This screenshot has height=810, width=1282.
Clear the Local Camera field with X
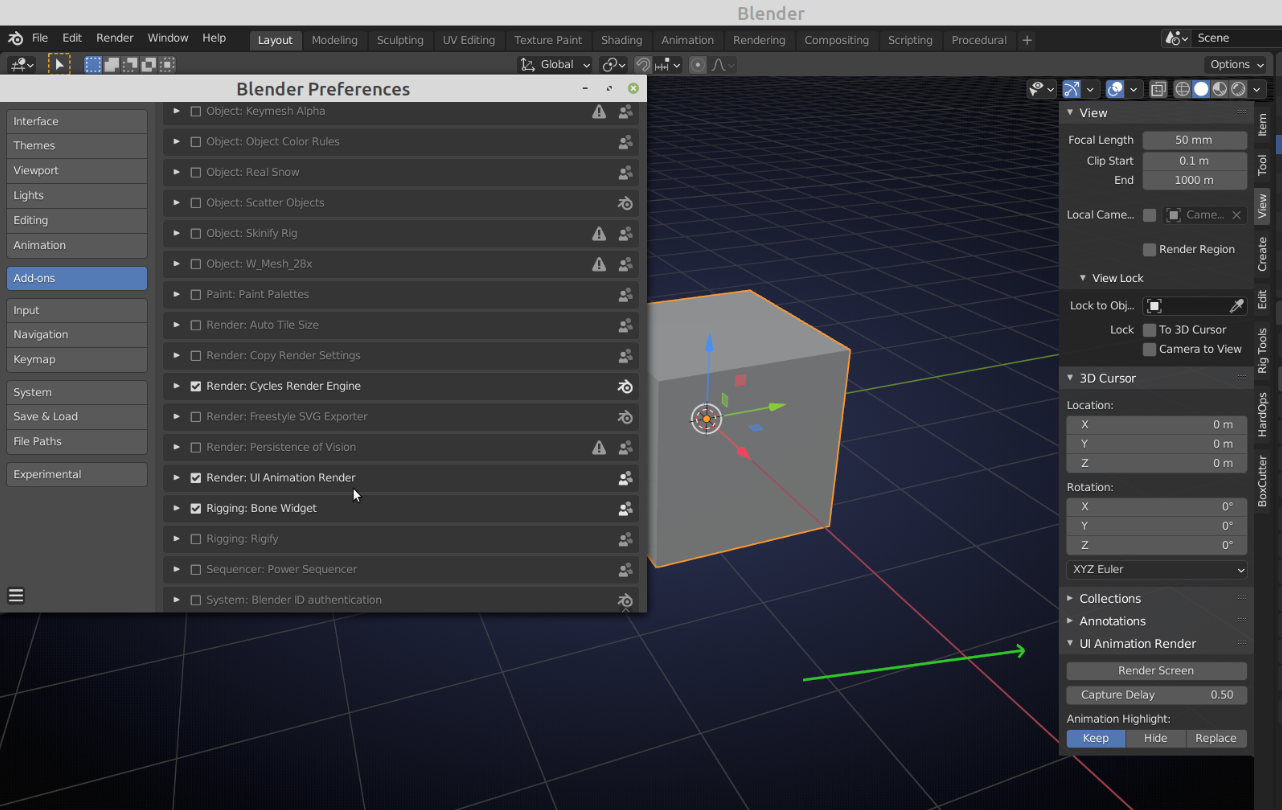[x=1237, y=215]
